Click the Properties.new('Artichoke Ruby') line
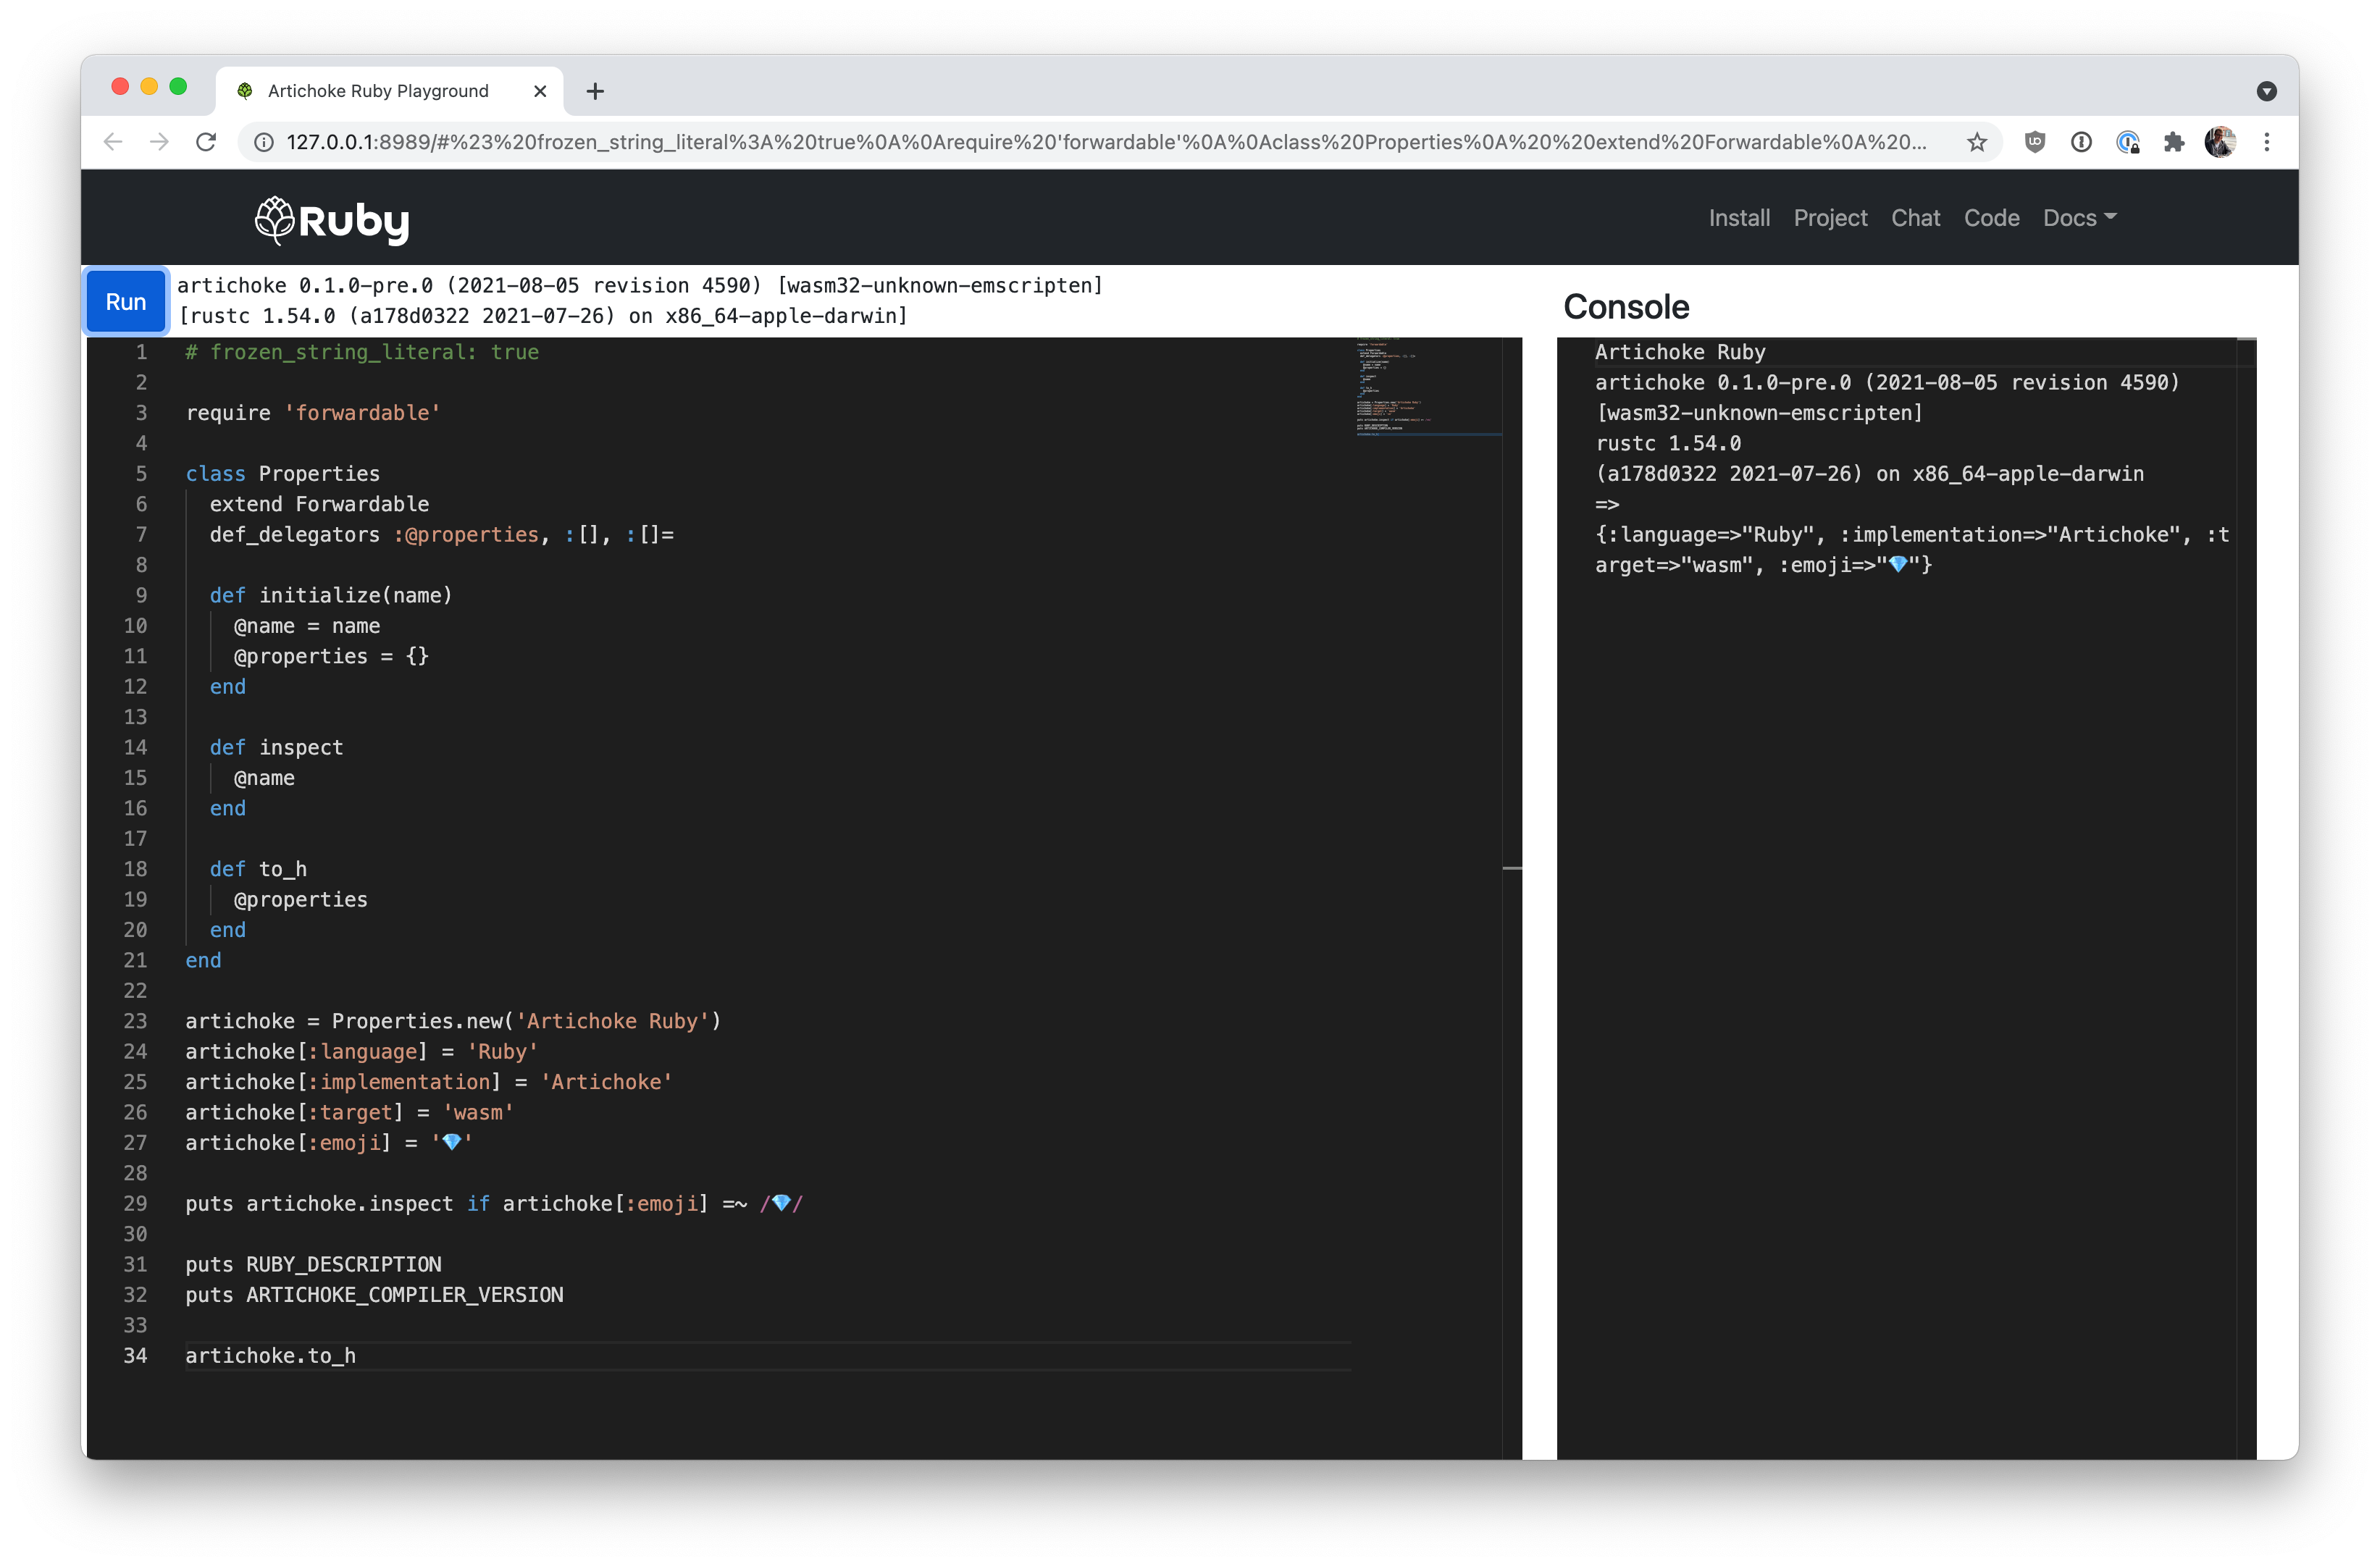2380x1567 pixels. point(453,1021)
